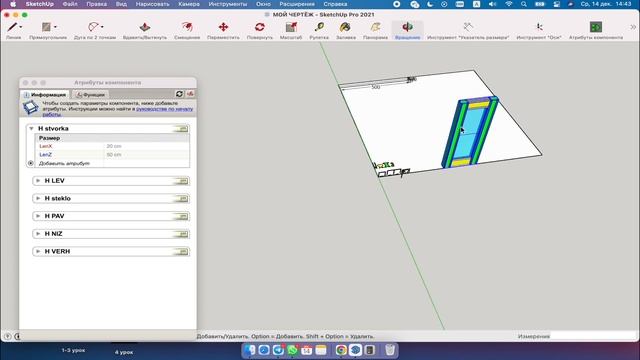Viewport: 640px width, 360px height.
Task: Switch to the Функции tab
Action: click(91, 94)
